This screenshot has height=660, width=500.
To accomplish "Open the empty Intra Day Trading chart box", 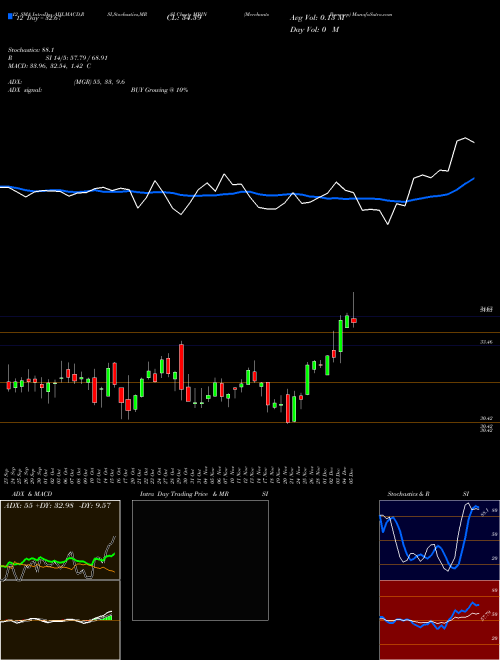I will click(200, 560).
